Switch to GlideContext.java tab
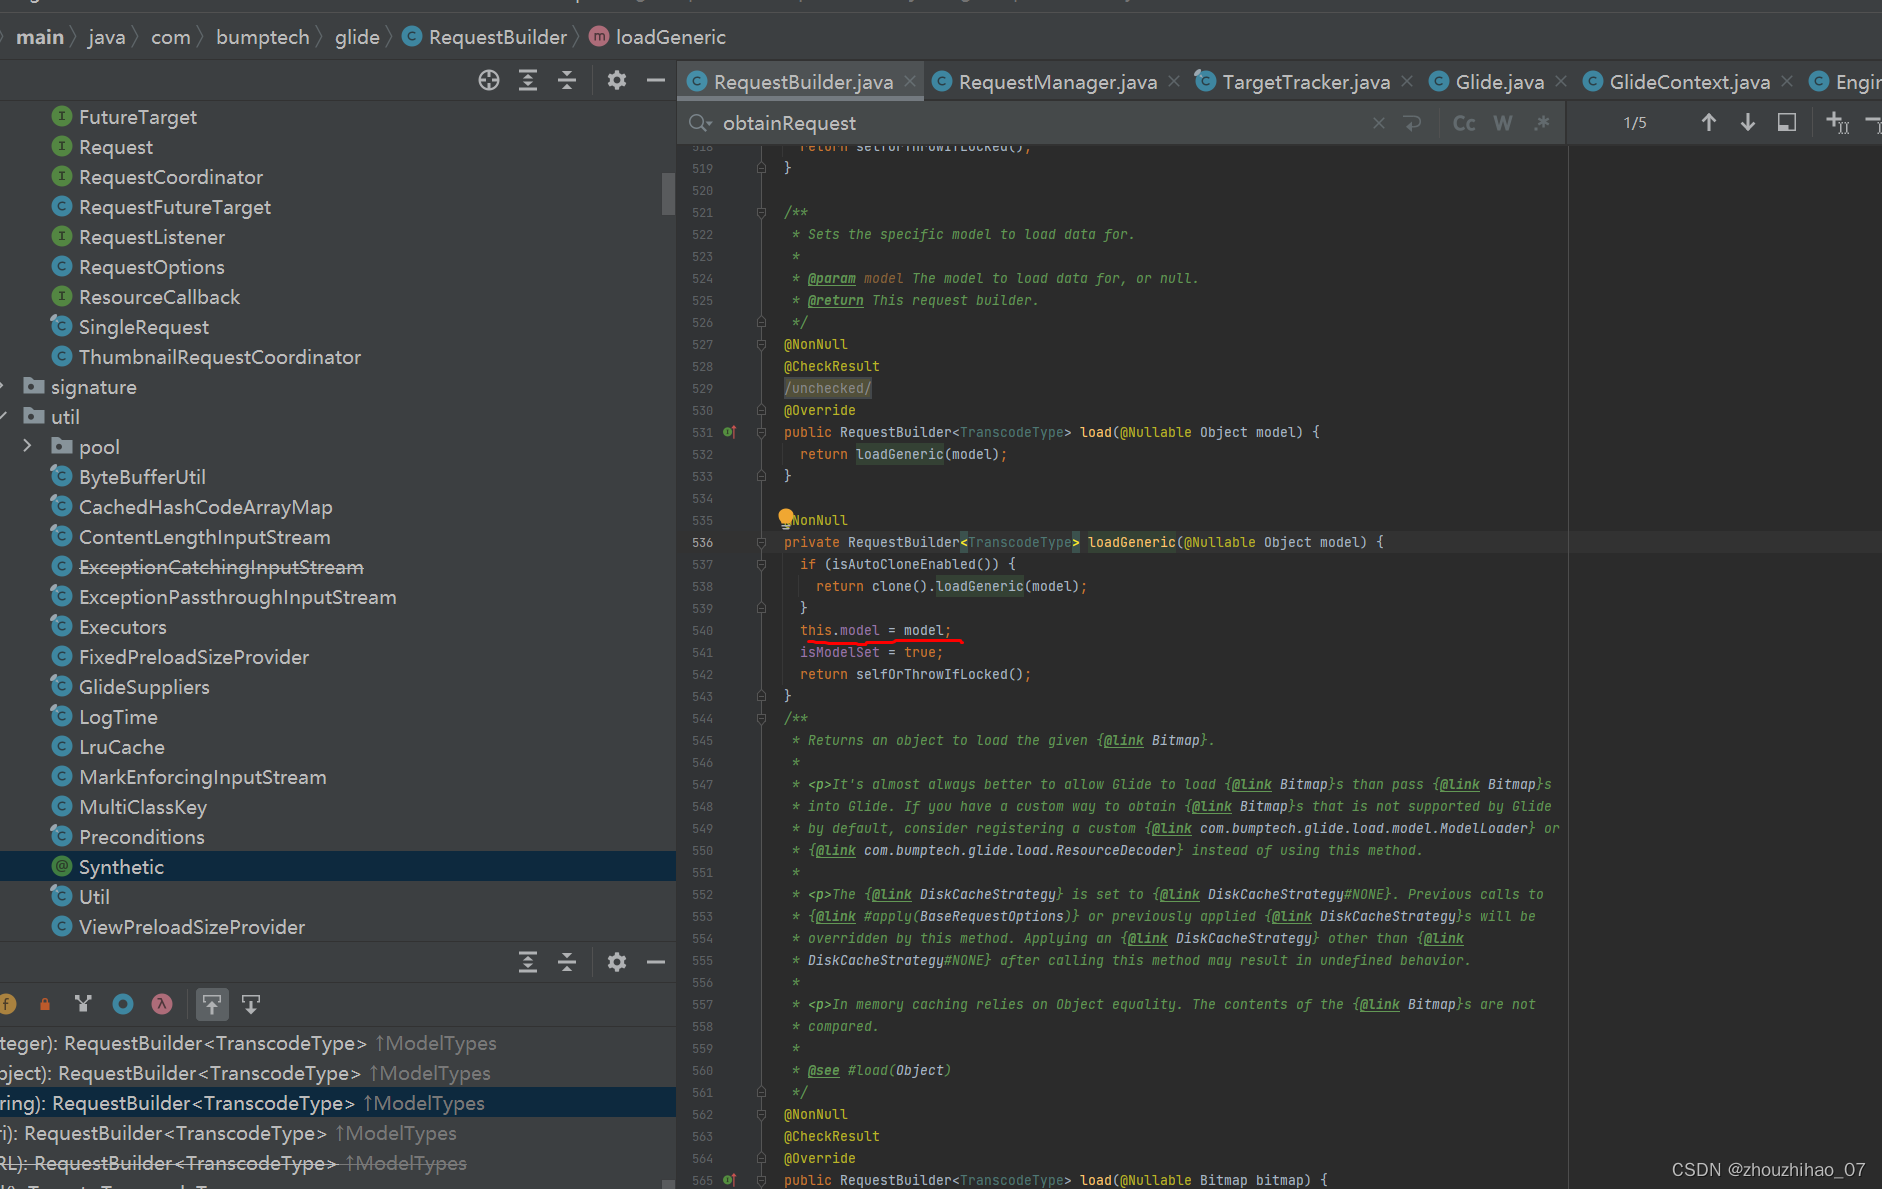Viewport: 1882px width, 1189px height. point(1689,82)
